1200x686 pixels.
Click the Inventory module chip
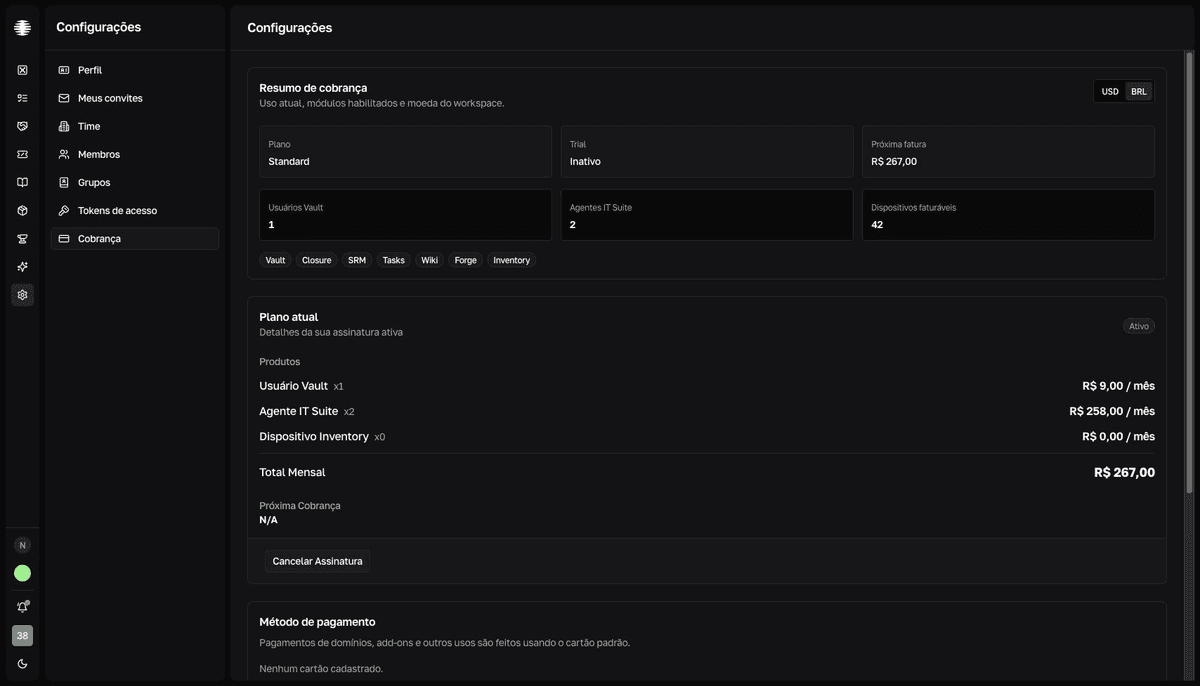coord(512,260)
